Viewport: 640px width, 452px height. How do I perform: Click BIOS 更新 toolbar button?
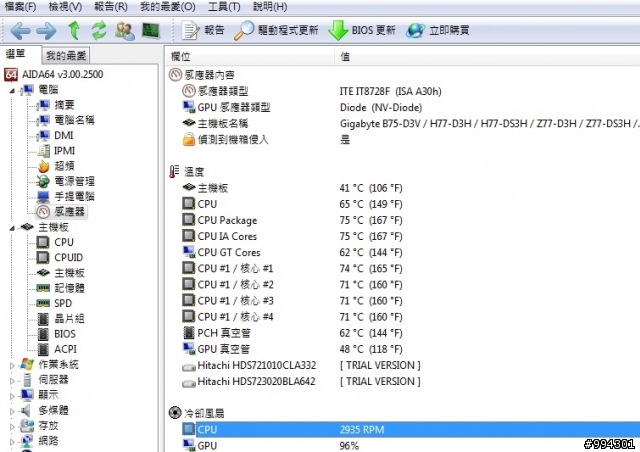pos(362,30)
